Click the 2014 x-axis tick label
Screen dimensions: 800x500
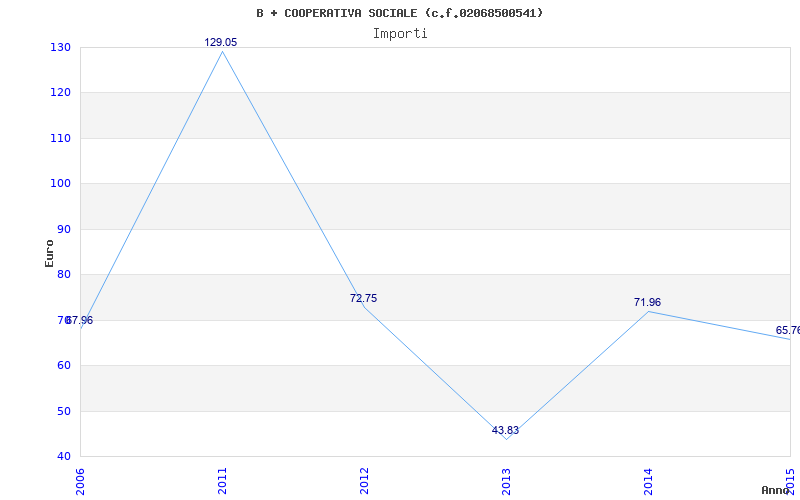click(648, 481)
